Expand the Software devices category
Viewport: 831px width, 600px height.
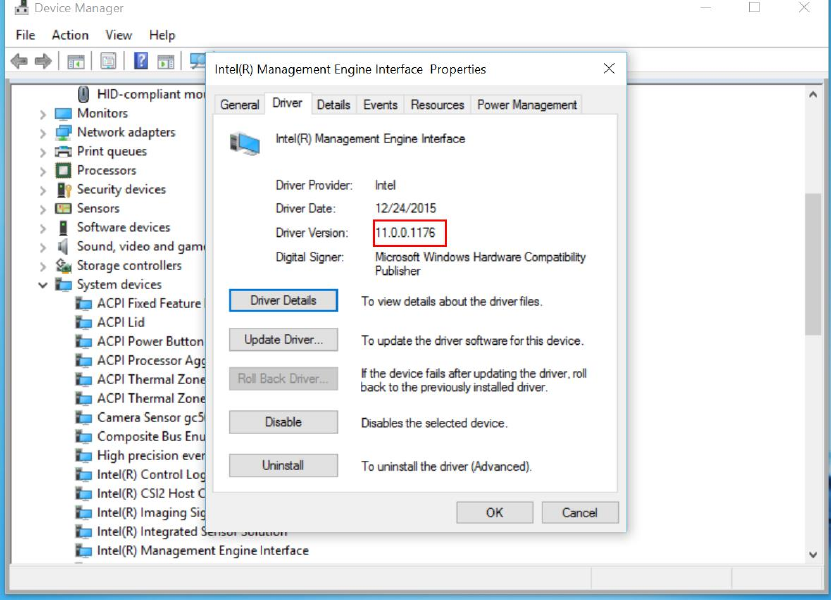tap(43, 228)
